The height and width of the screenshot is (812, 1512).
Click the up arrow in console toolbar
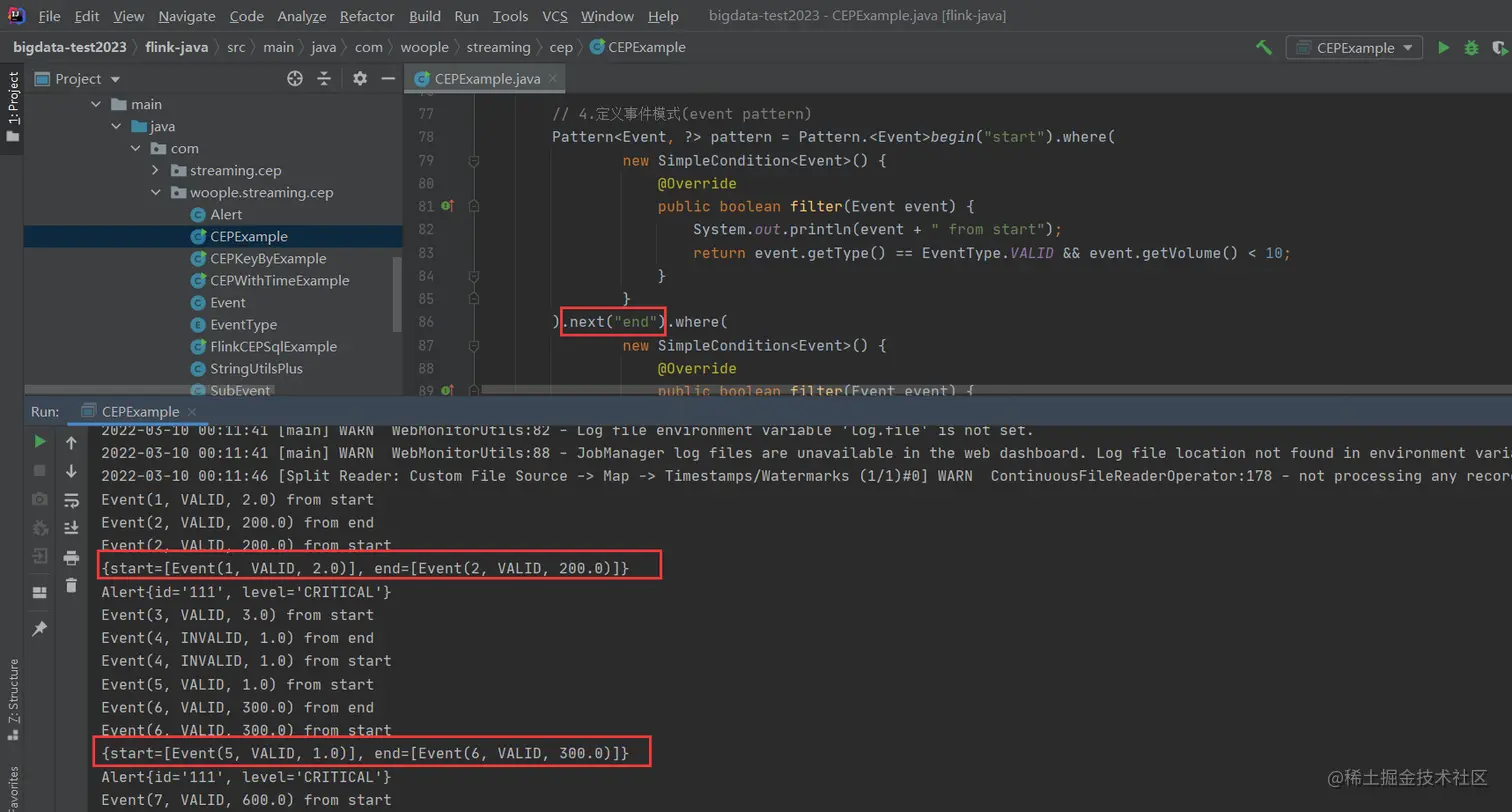[71, 442]
